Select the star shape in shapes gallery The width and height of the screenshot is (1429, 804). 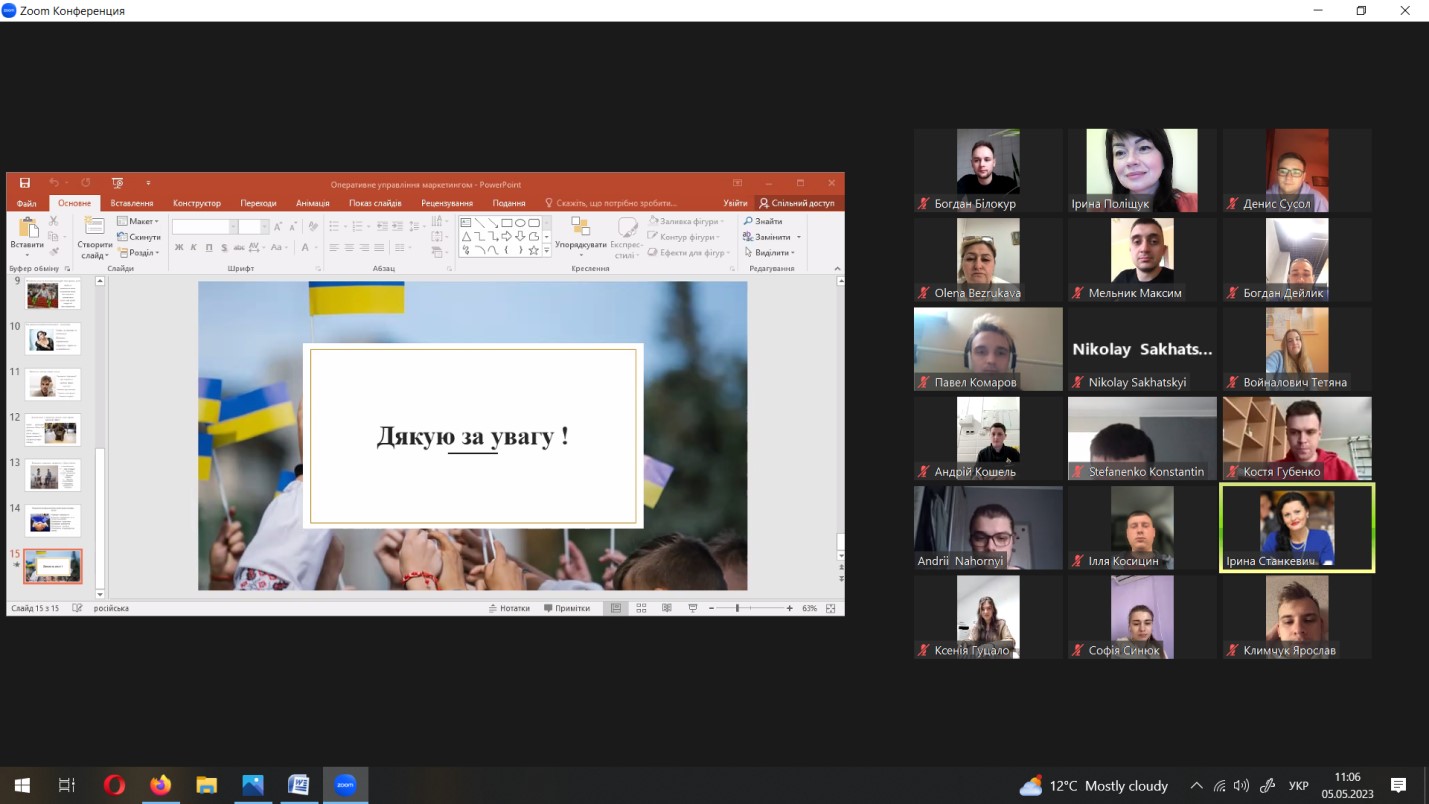[534, 250]
